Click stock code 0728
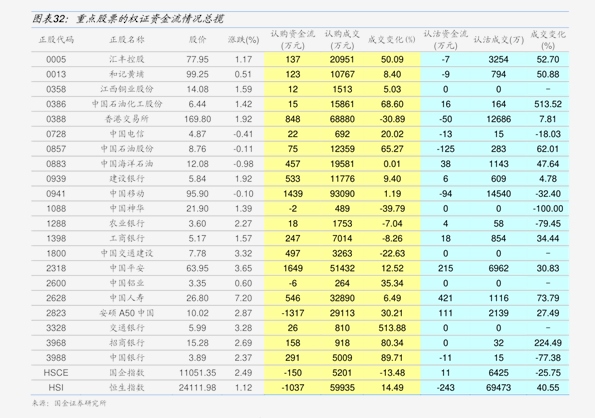The width and height of the screenshot is (595, 418). (56, 134)
